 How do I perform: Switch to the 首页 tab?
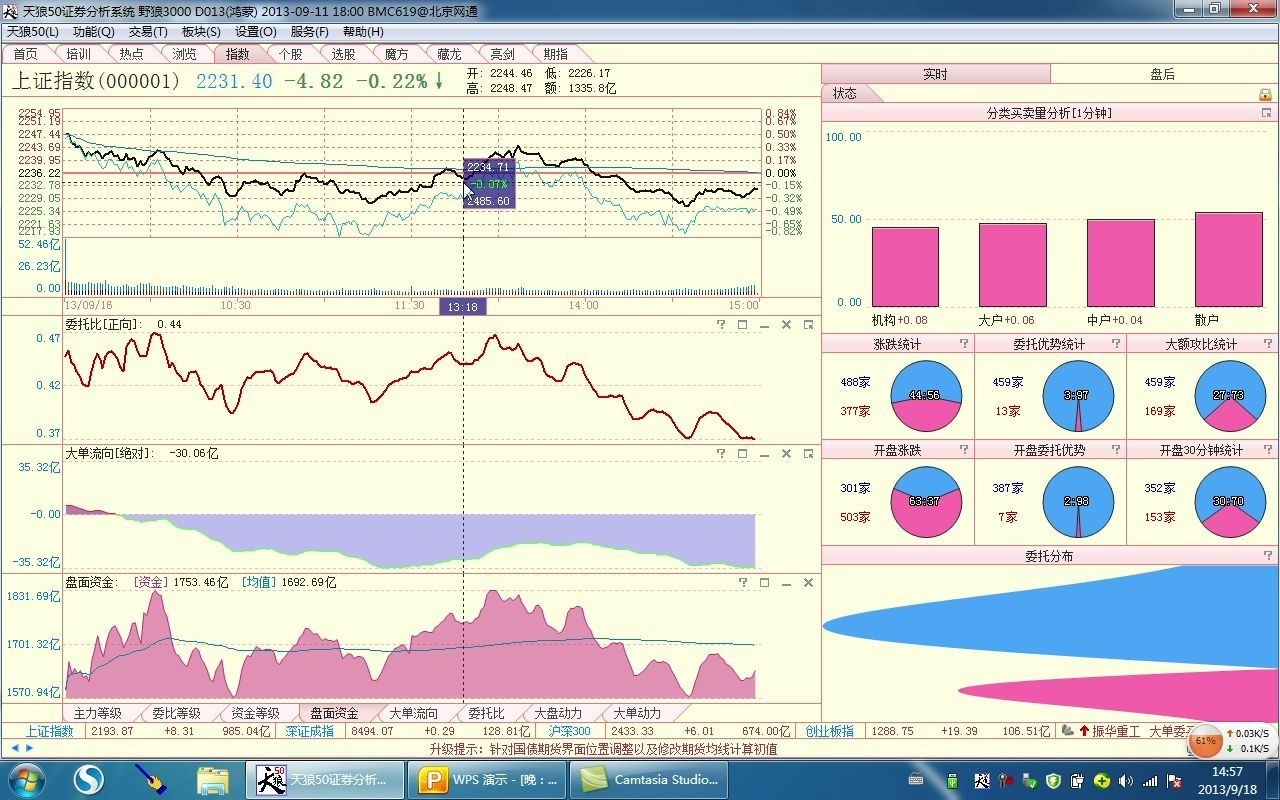click(26, 54)
